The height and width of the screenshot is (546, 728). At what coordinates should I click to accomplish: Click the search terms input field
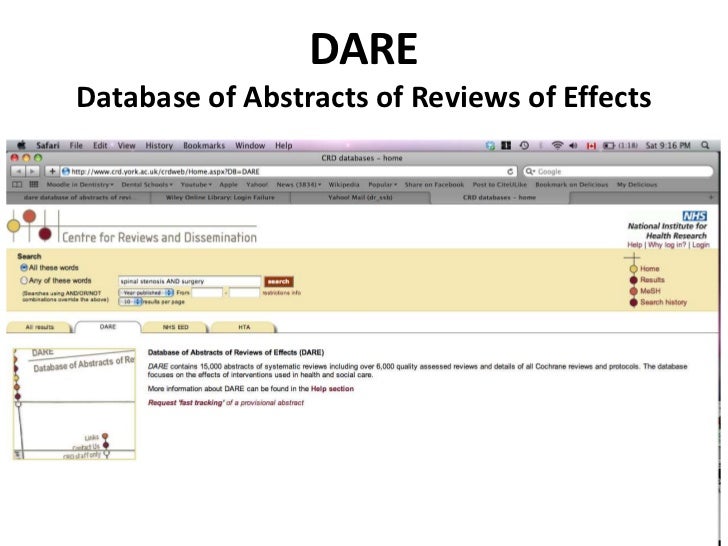[x=189, y=281]
